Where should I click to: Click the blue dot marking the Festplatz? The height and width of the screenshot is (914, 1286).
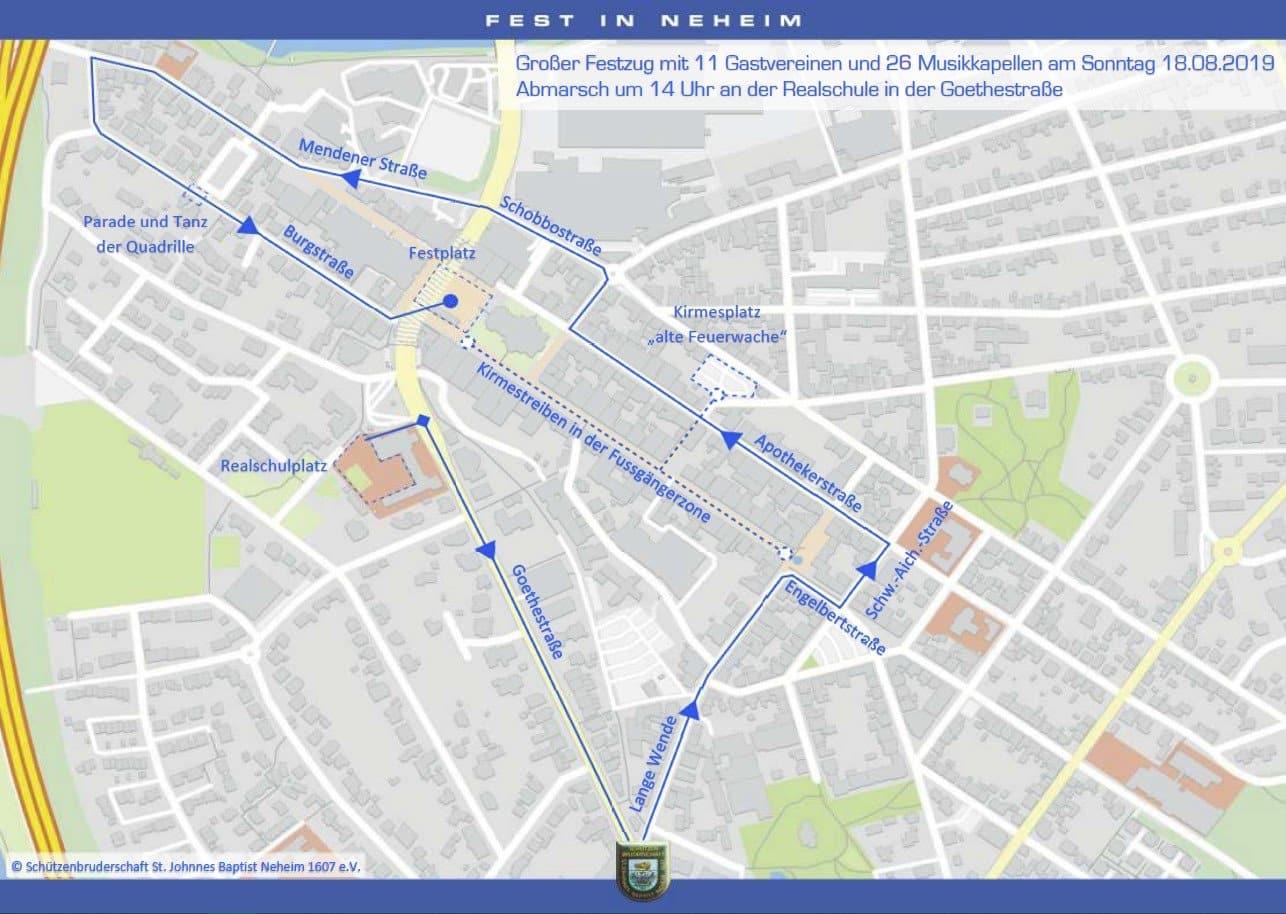click(450, 301)
